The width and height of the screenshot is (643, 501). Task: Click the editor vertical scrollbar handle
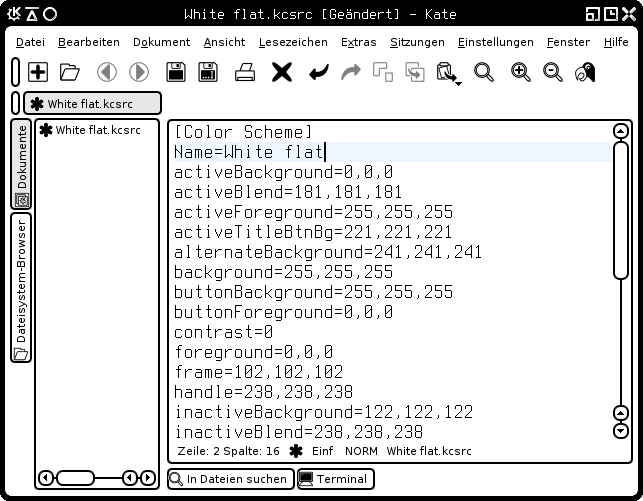pyautogui.click(x=620, y=210)
